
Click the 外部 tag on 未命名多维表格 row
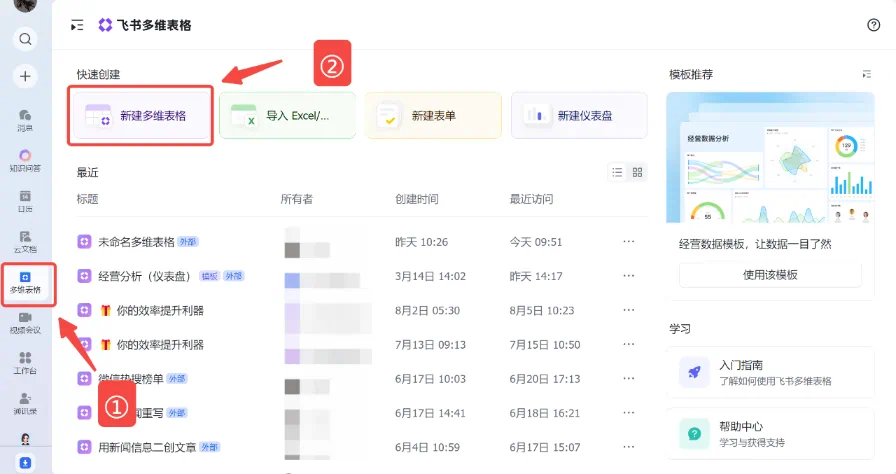pos(187,242)
